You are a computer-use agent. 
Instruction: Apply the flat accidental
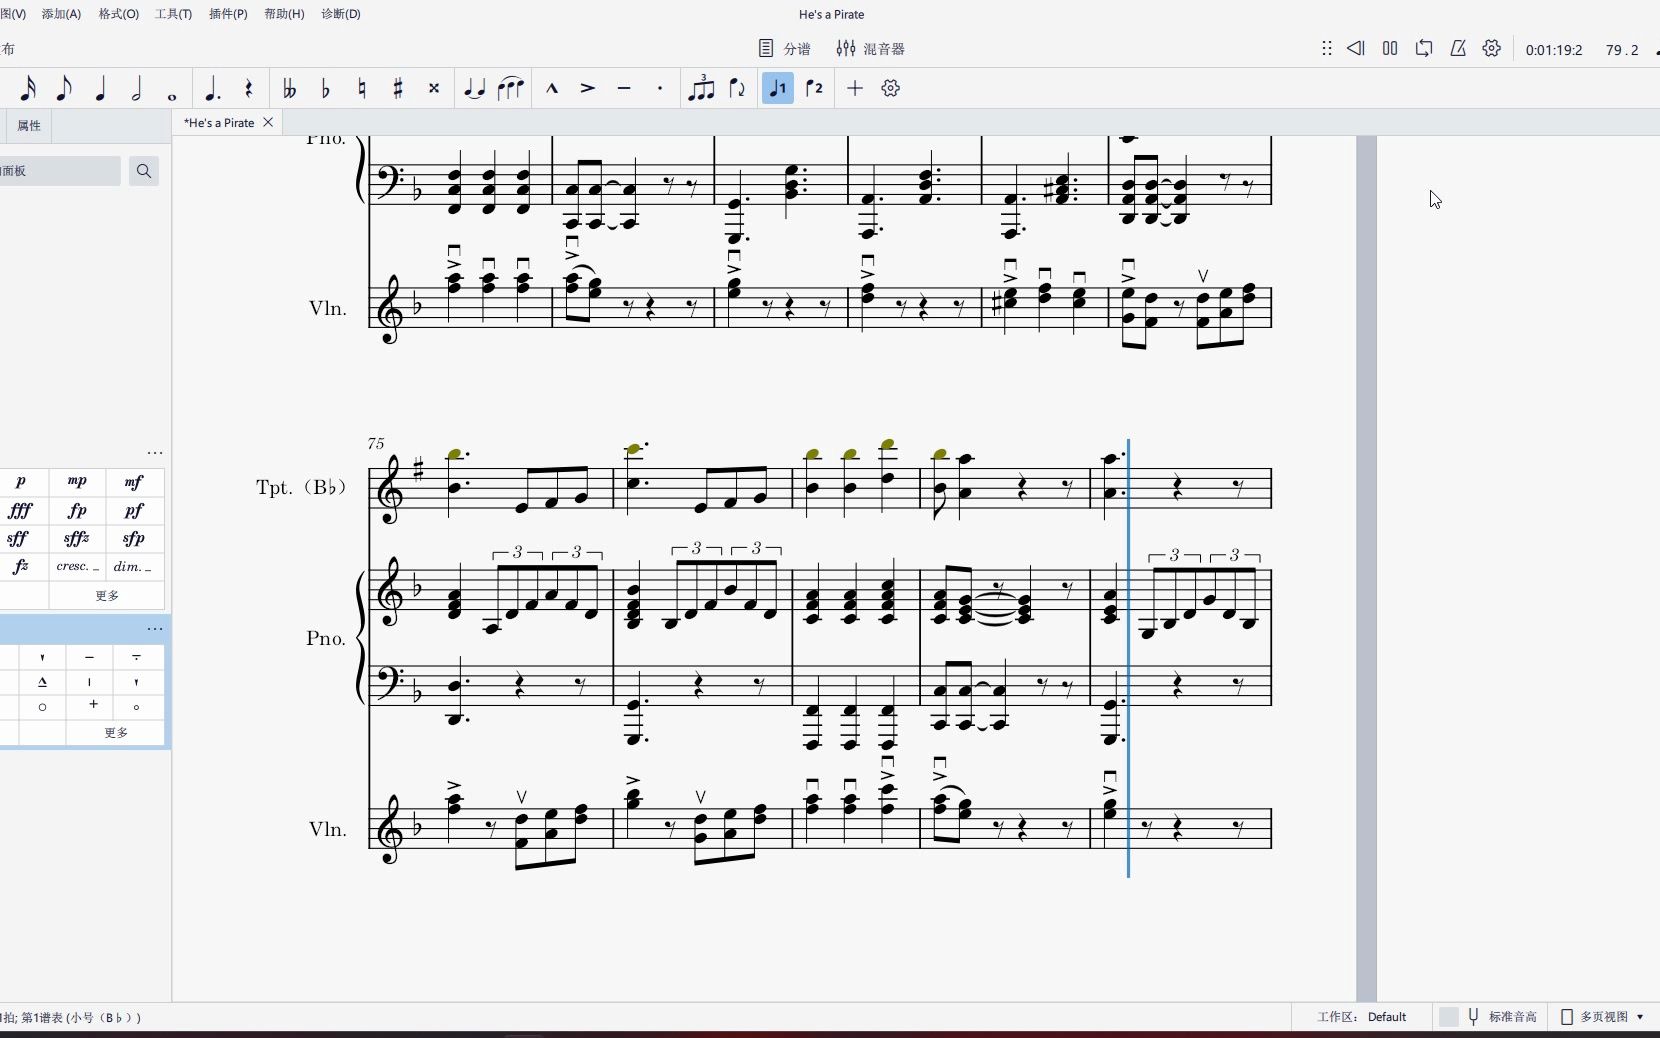(x=325, y=88)
